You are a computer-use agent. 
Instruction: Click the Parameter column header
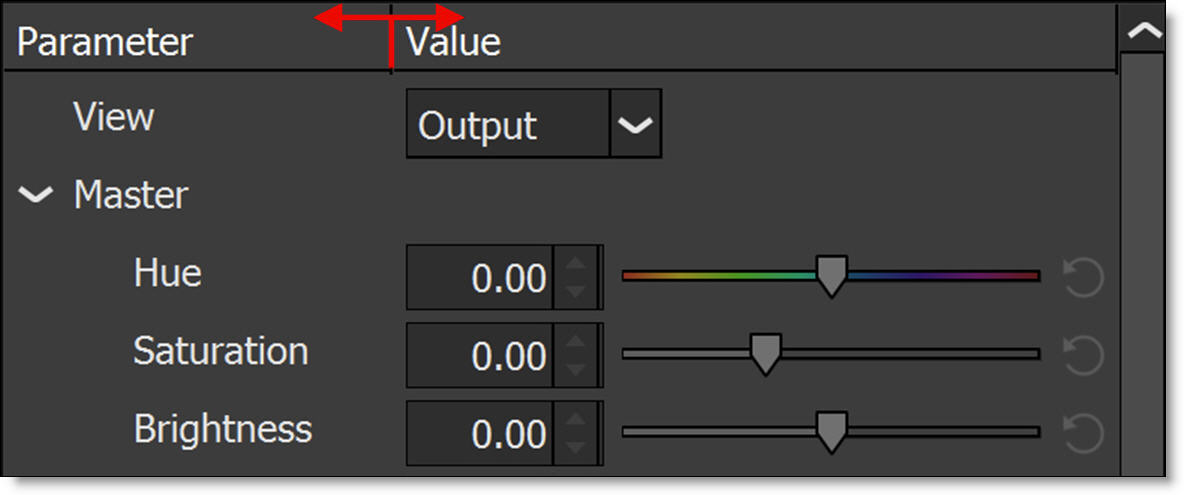pos(105,43)
